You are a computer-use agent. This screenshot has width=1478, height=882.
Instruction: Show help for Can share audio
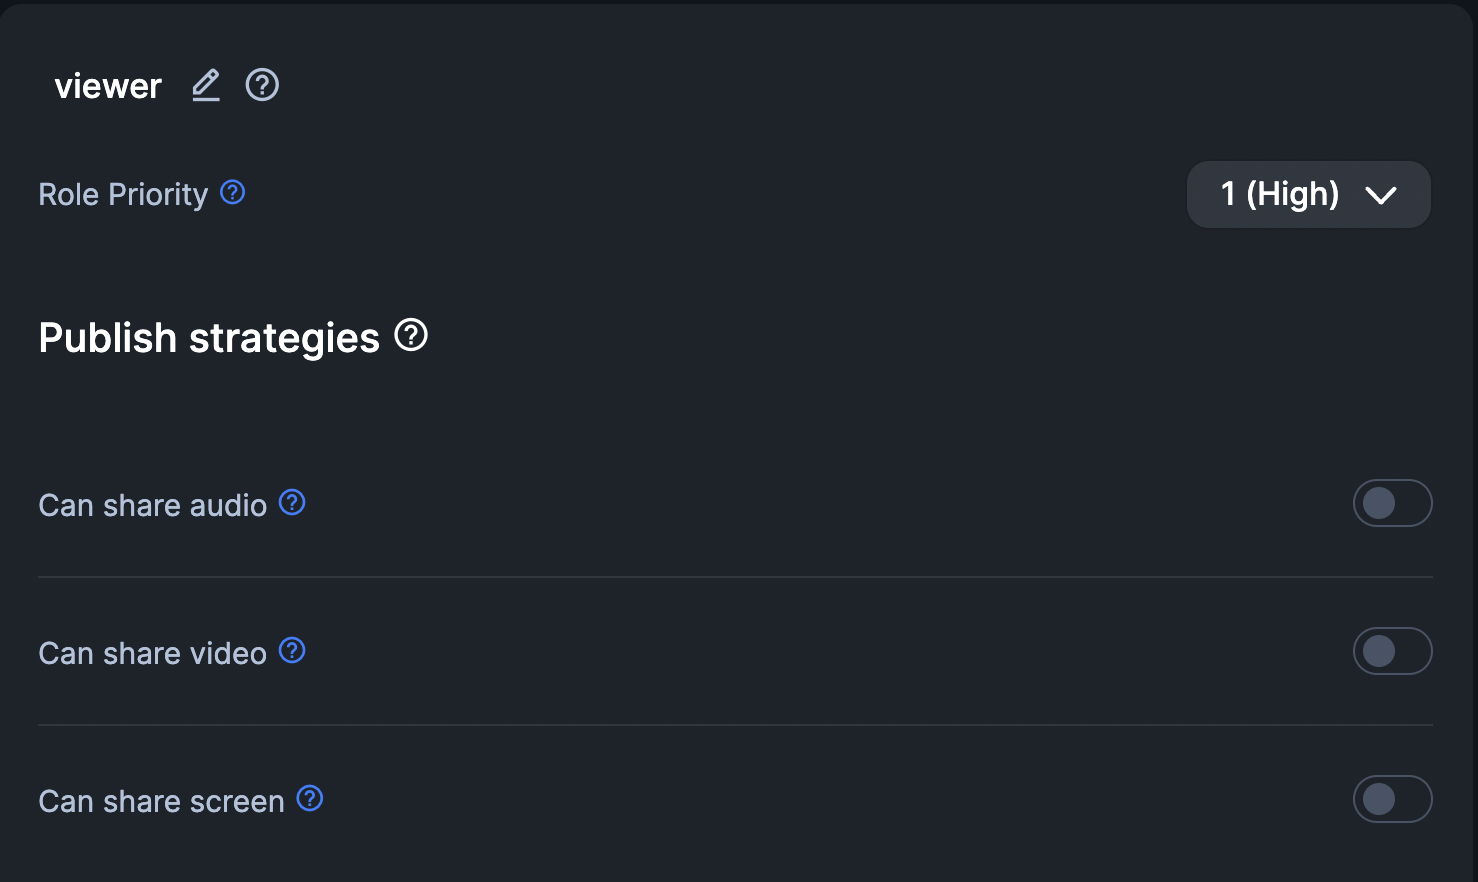(x=292, y=502)
